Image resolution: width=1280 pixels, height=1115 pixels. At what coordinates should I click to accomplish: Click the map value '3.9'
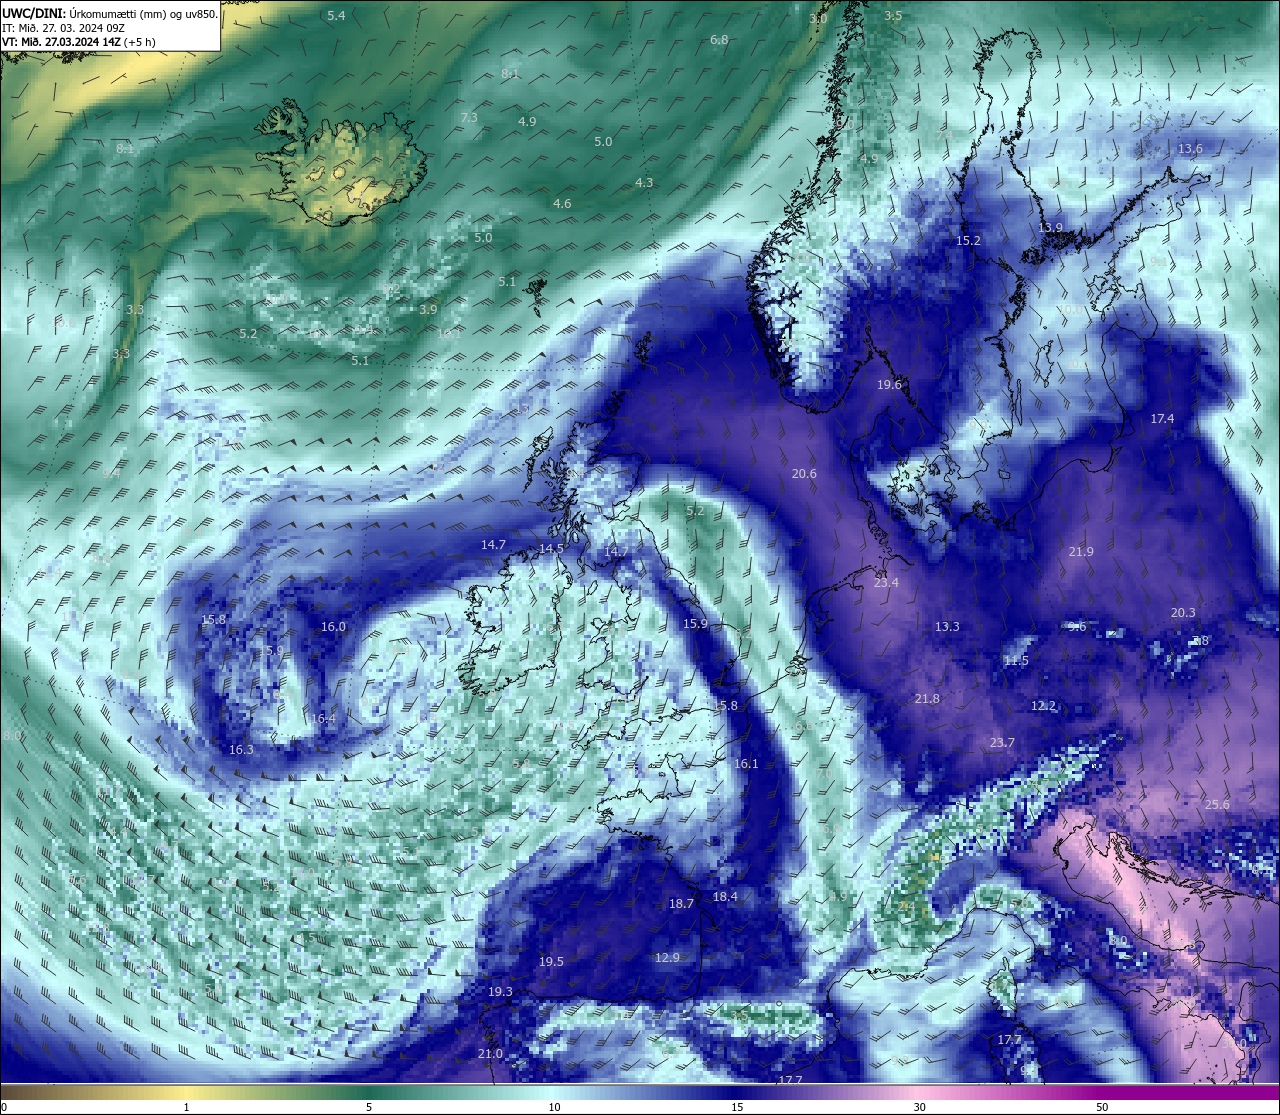[x=428, y=310]
